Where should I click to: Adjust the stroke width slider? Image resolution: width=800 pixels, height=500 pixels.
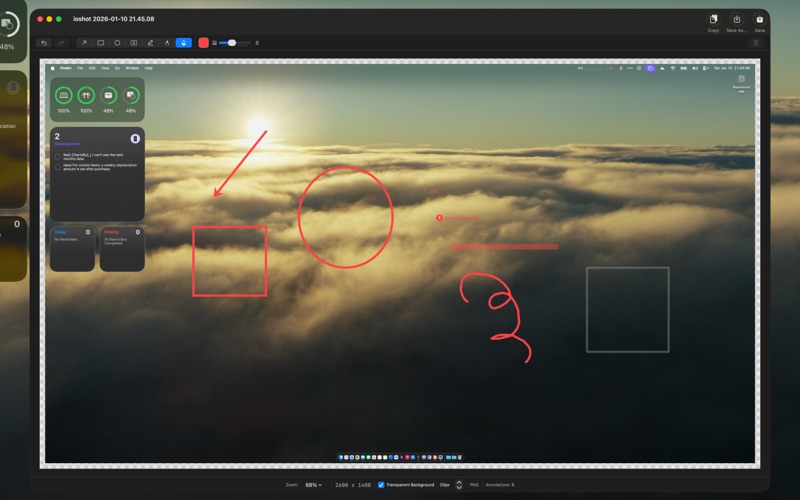click(x=235, y=43)
